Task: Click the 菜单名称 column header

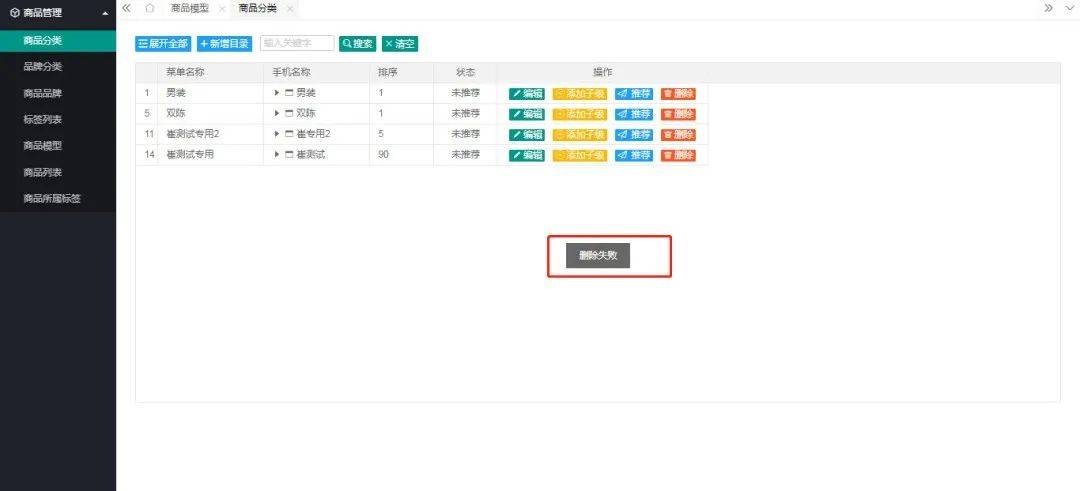Action: coord(210,72)
